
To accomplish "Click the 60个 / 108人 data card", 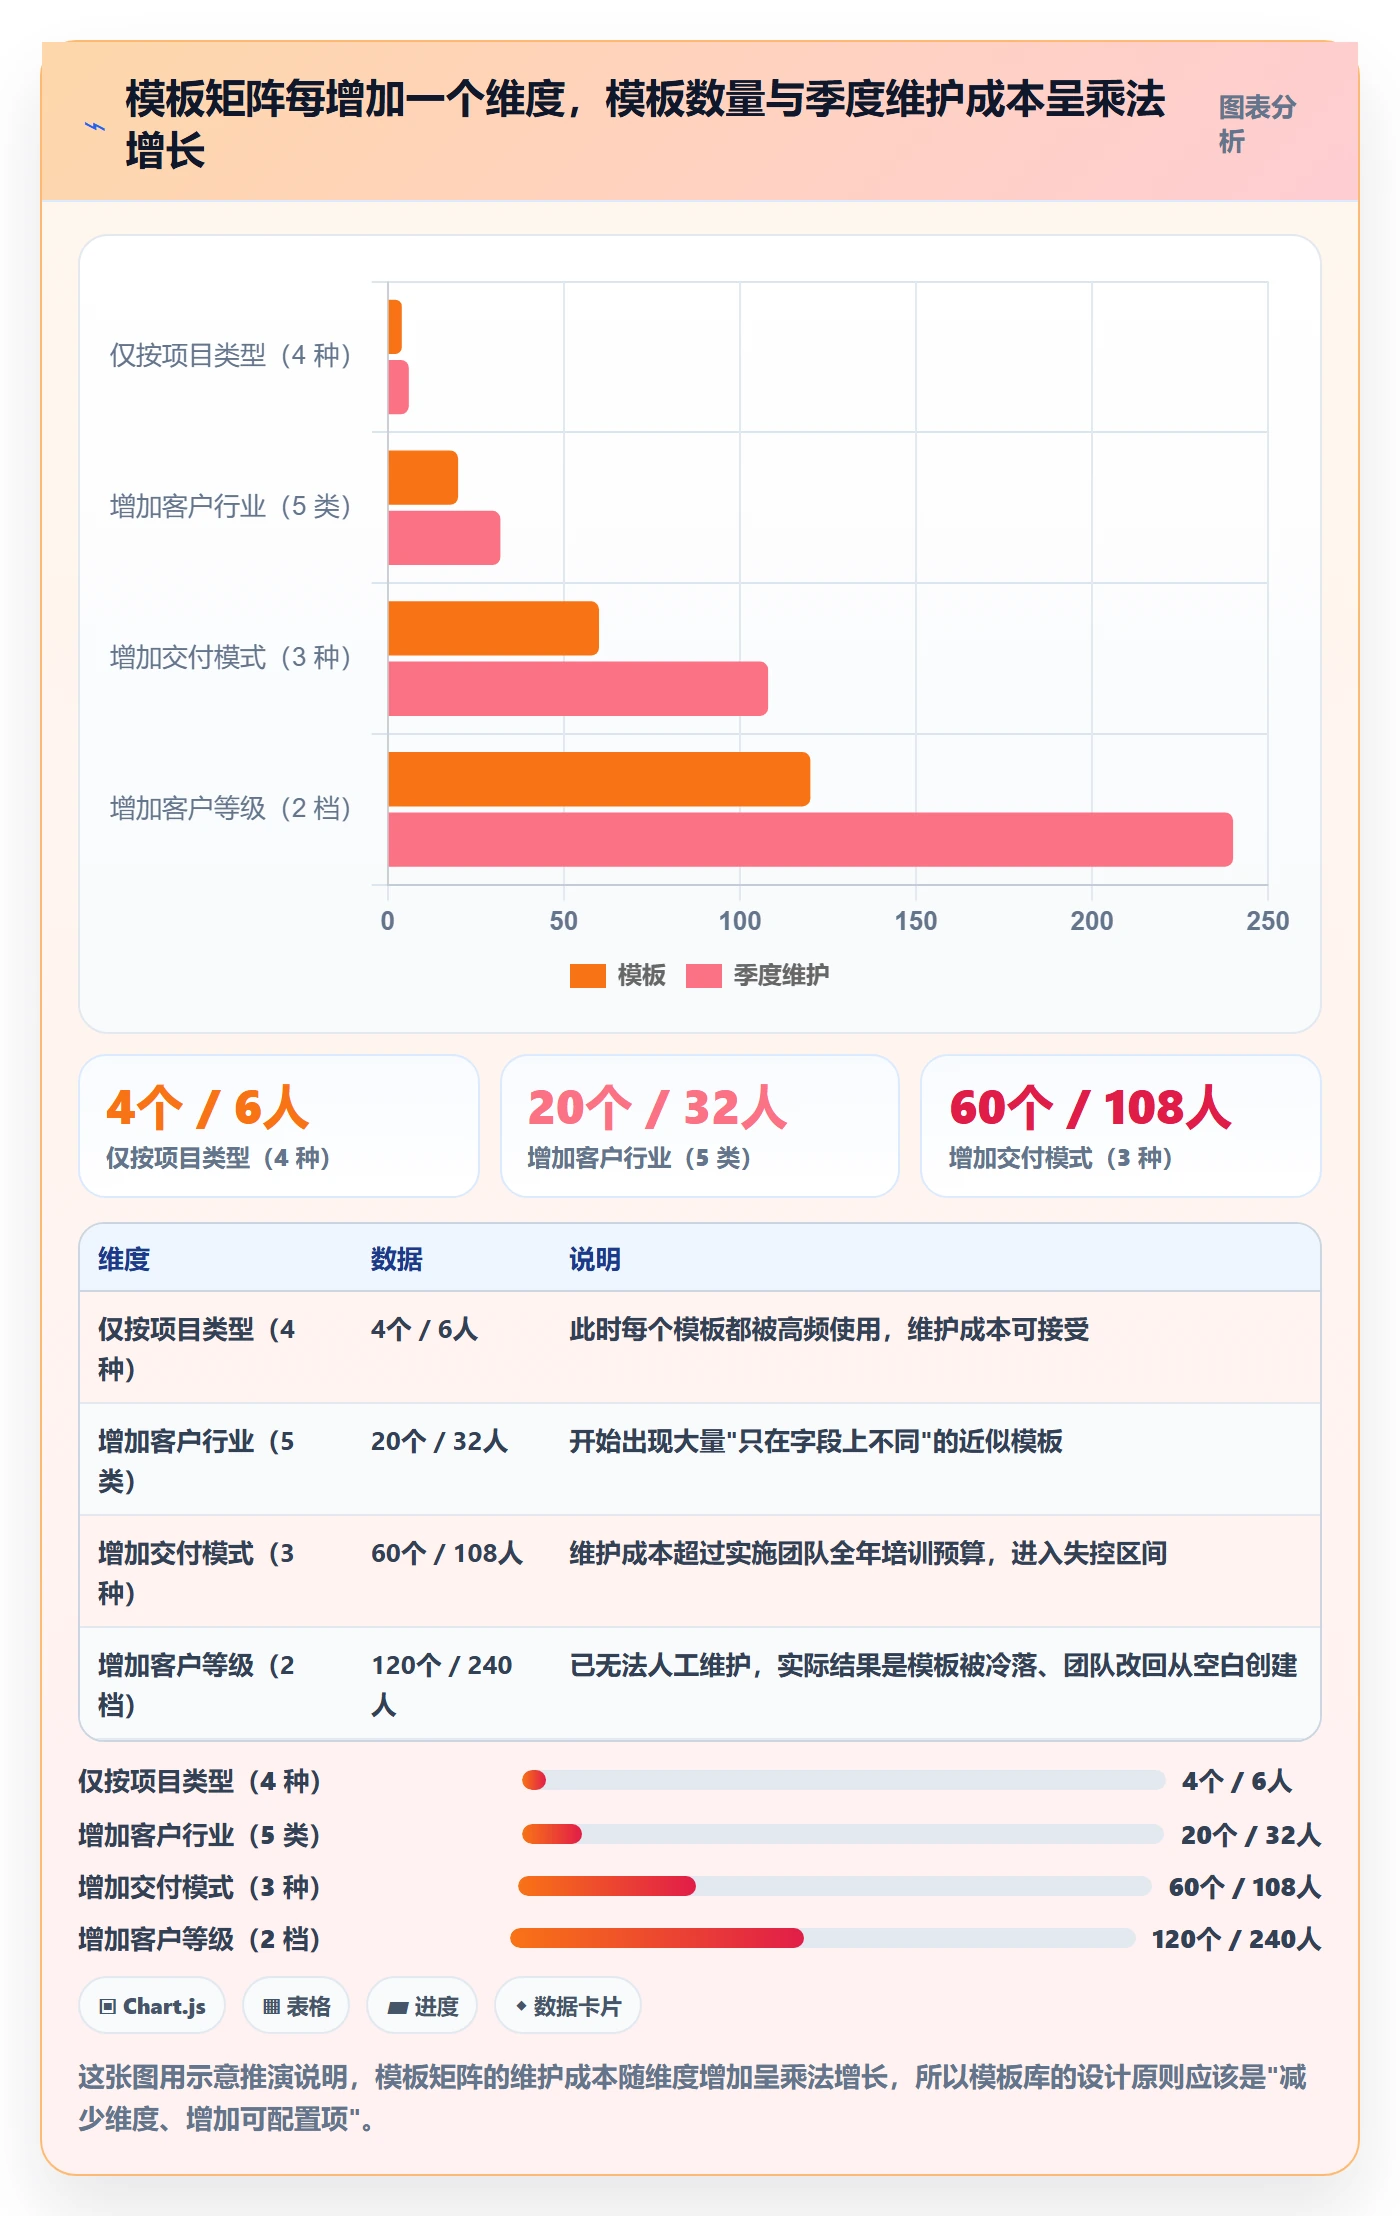I will (x=1121, y=1126).
